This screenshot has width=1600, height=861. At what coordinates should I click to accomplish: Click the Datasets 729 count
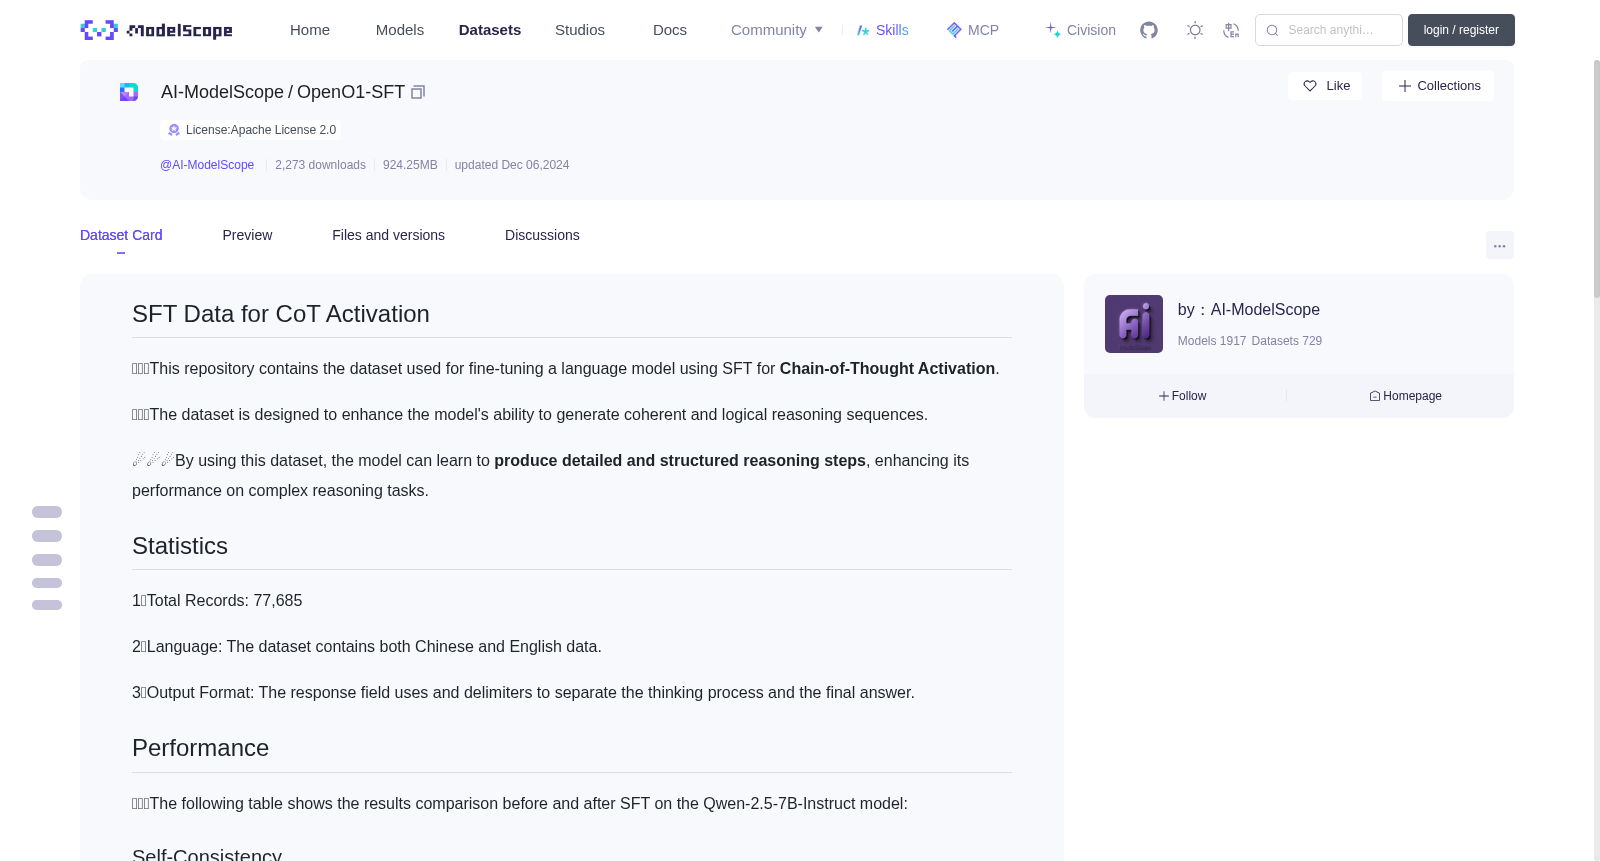tap(1287, 341)
